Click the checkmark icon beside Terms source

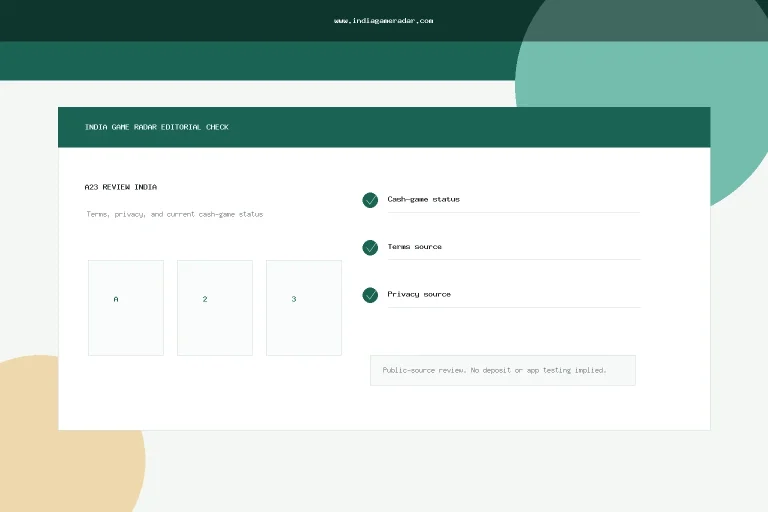coord(370,247)
